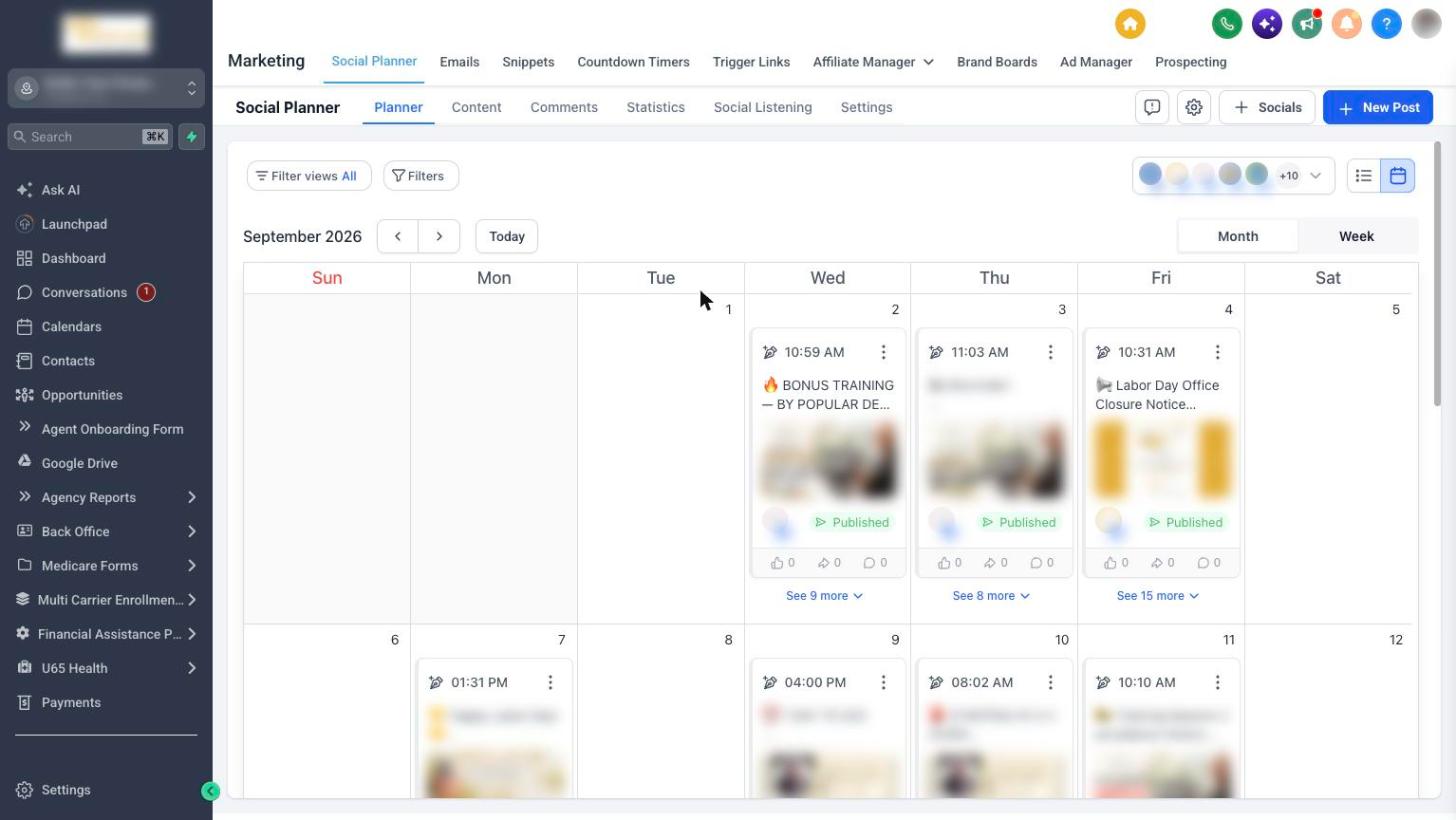Select the Week view toggle
This screenshot has height=820, width=1456.
pos(1356,236)
